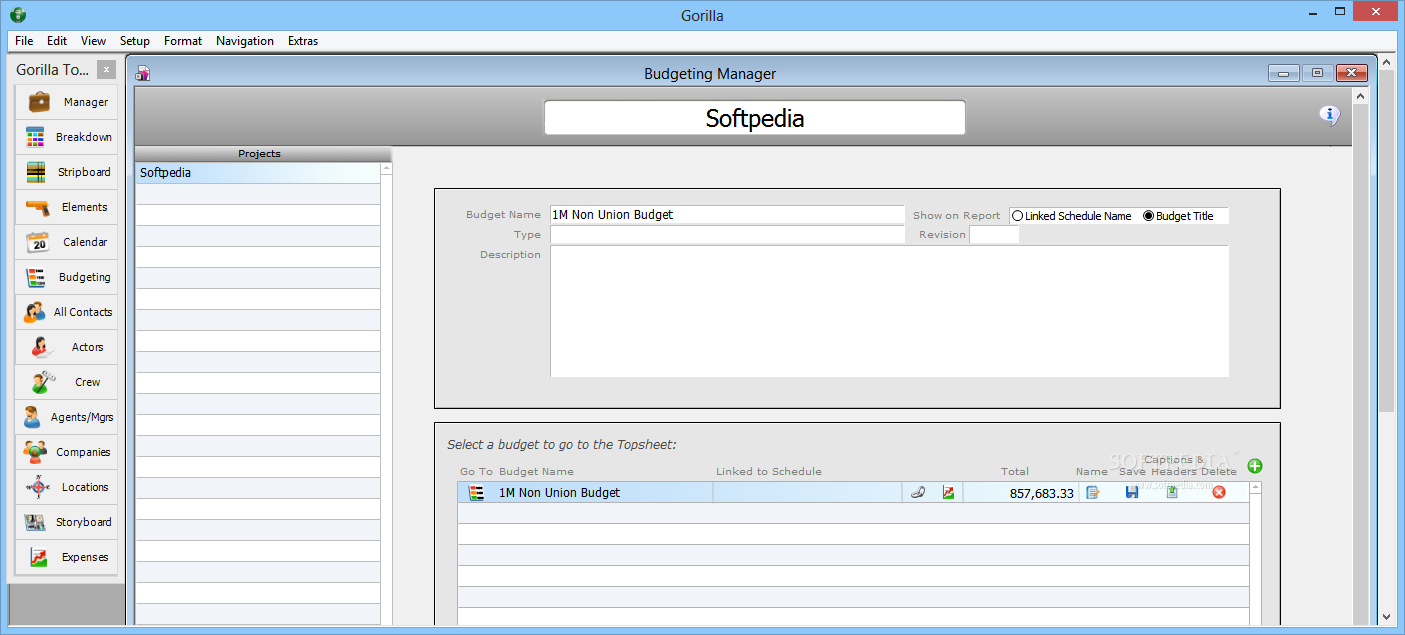Open the Extras menu
The image size is (1405, 635).
[303, 41]
